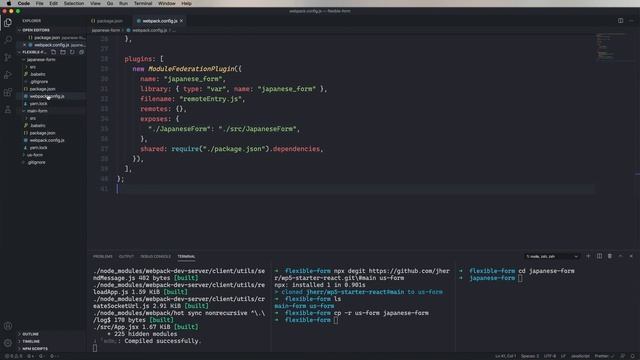Split the terminal panel
Viewport: 640px width, 360px height.
tap(599, 256)
